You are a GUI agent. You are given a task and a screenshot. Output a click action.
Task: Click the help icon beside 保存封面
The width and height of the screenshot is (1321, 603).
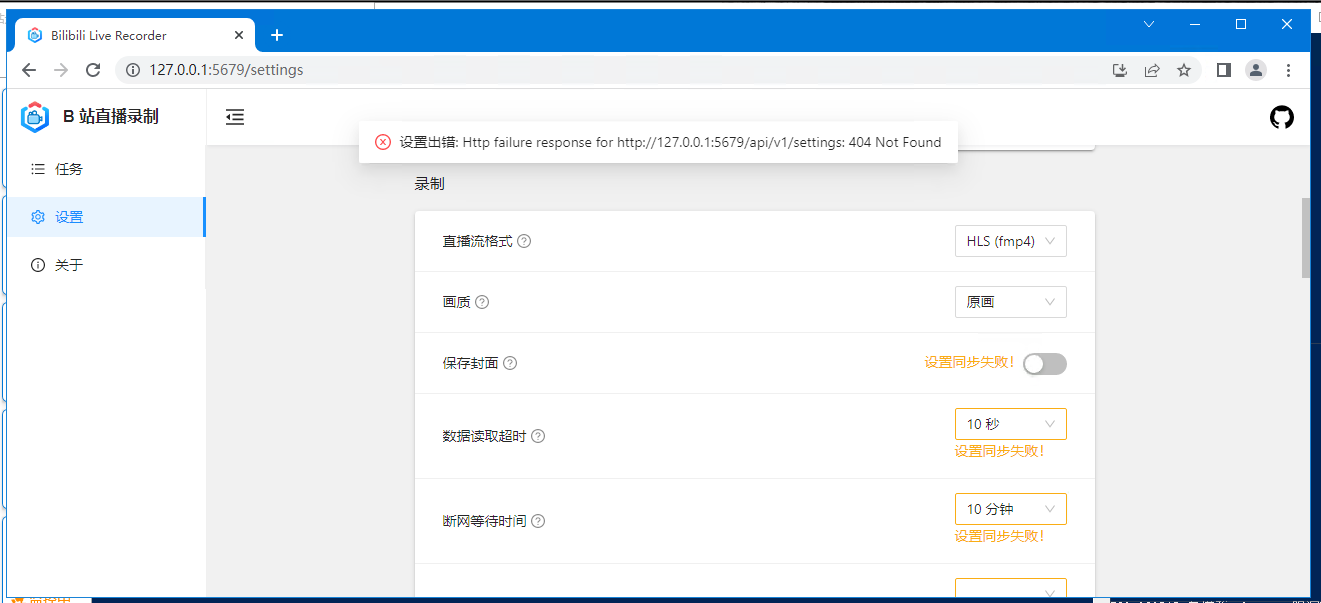tap(510, 363)
